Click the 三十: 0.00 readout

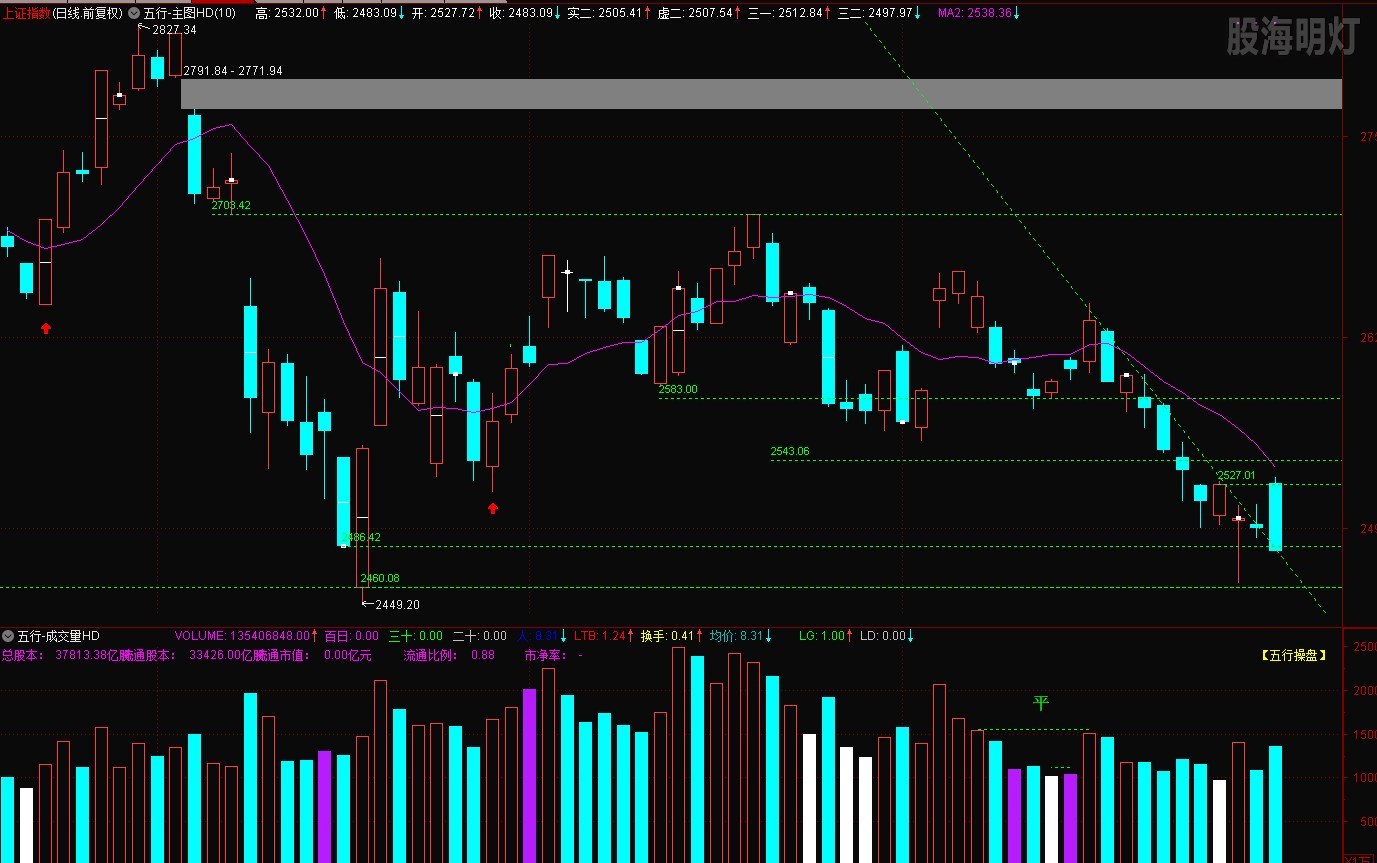click(416, 636)
